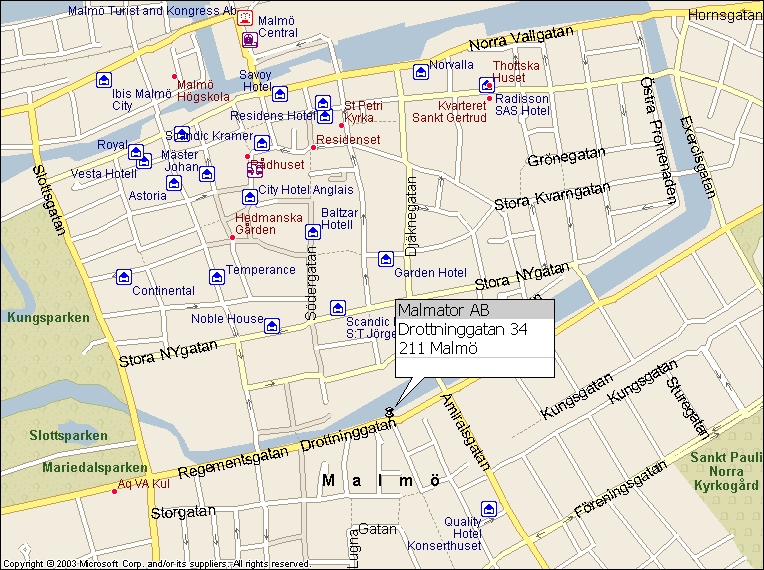Select the Temperance hotel icon
Screen dimensions: 764x570
217,277
